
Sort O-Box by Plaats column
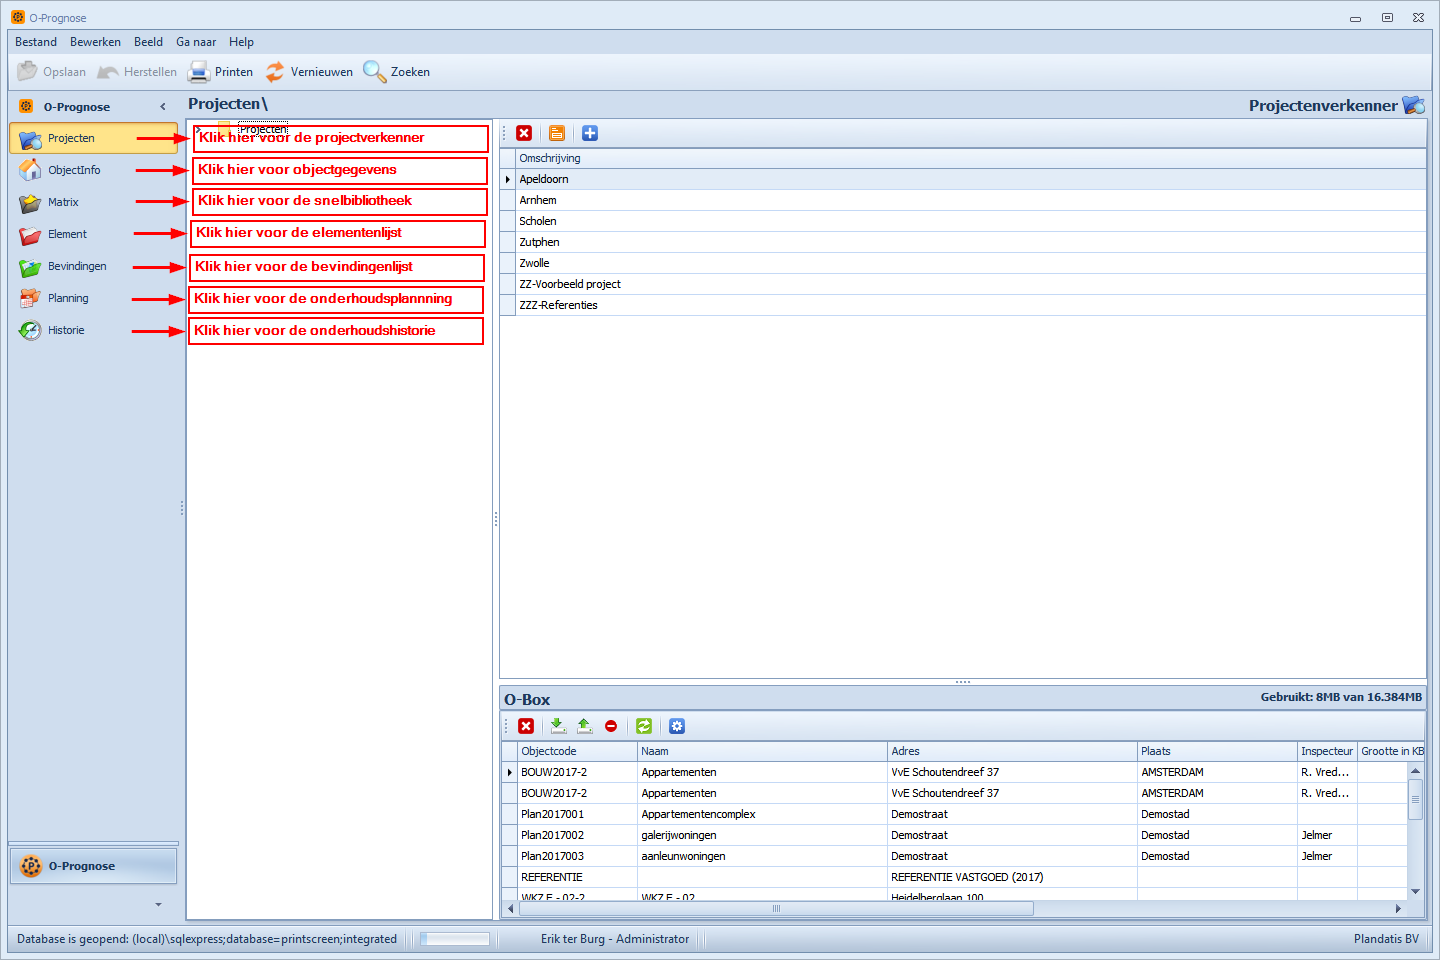(1217, 751)
